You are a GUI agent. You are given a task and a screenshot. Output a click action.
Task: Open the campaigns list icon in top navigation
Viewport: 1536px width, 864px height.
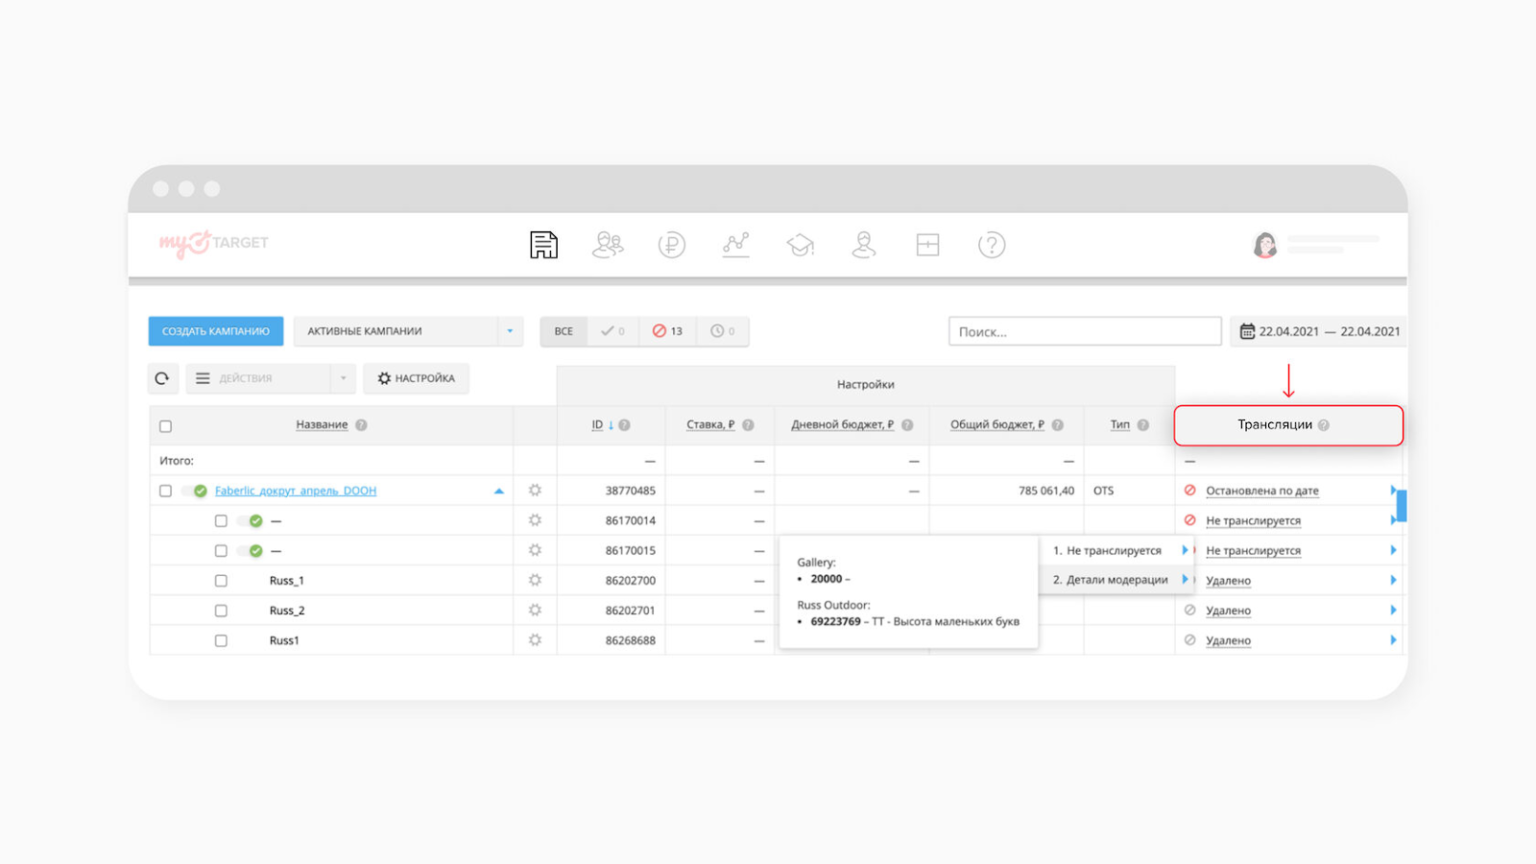[543, 245]
